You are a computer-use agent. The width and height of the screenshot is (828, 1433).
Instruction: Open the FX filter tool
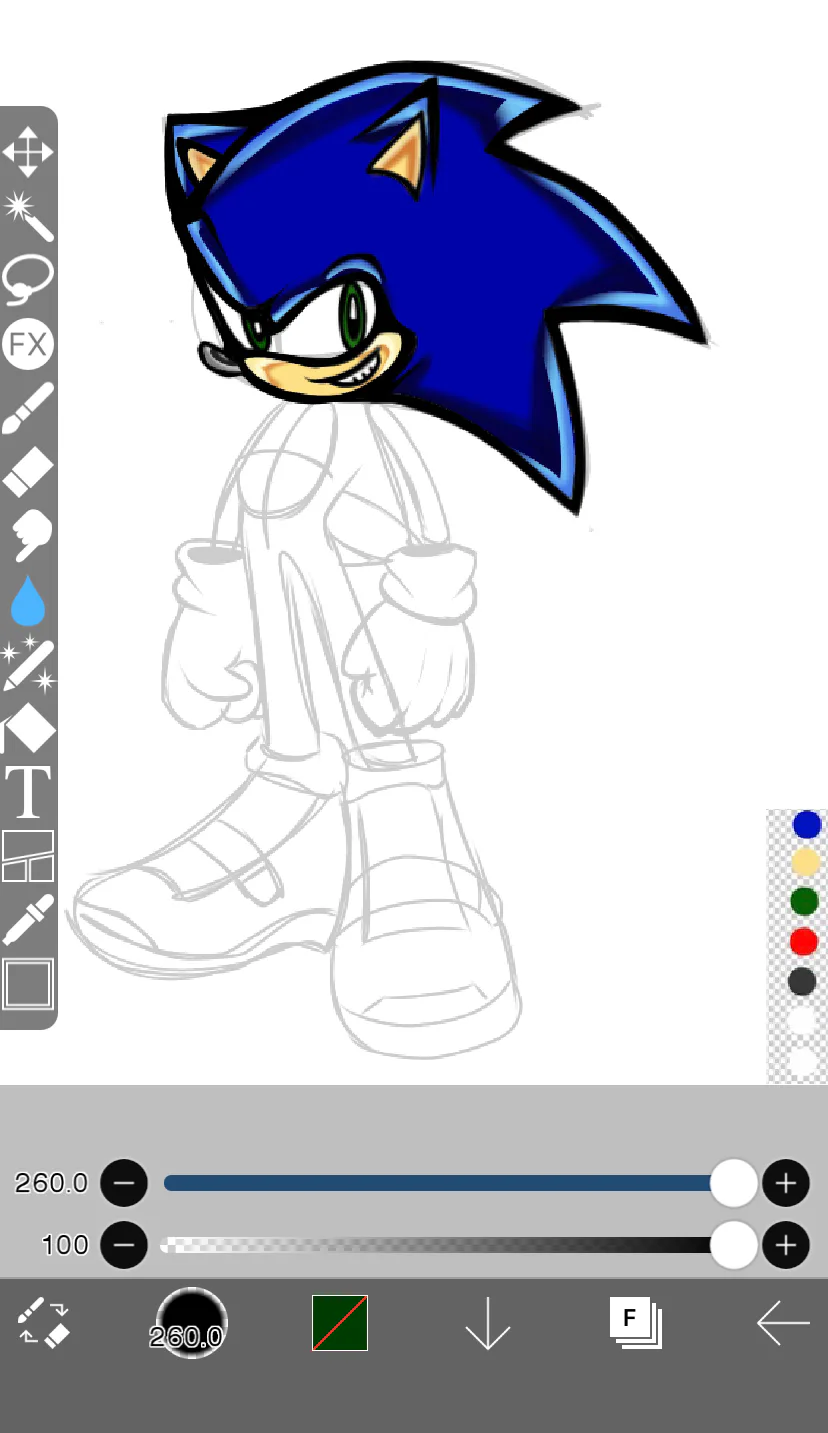point(28,345)
